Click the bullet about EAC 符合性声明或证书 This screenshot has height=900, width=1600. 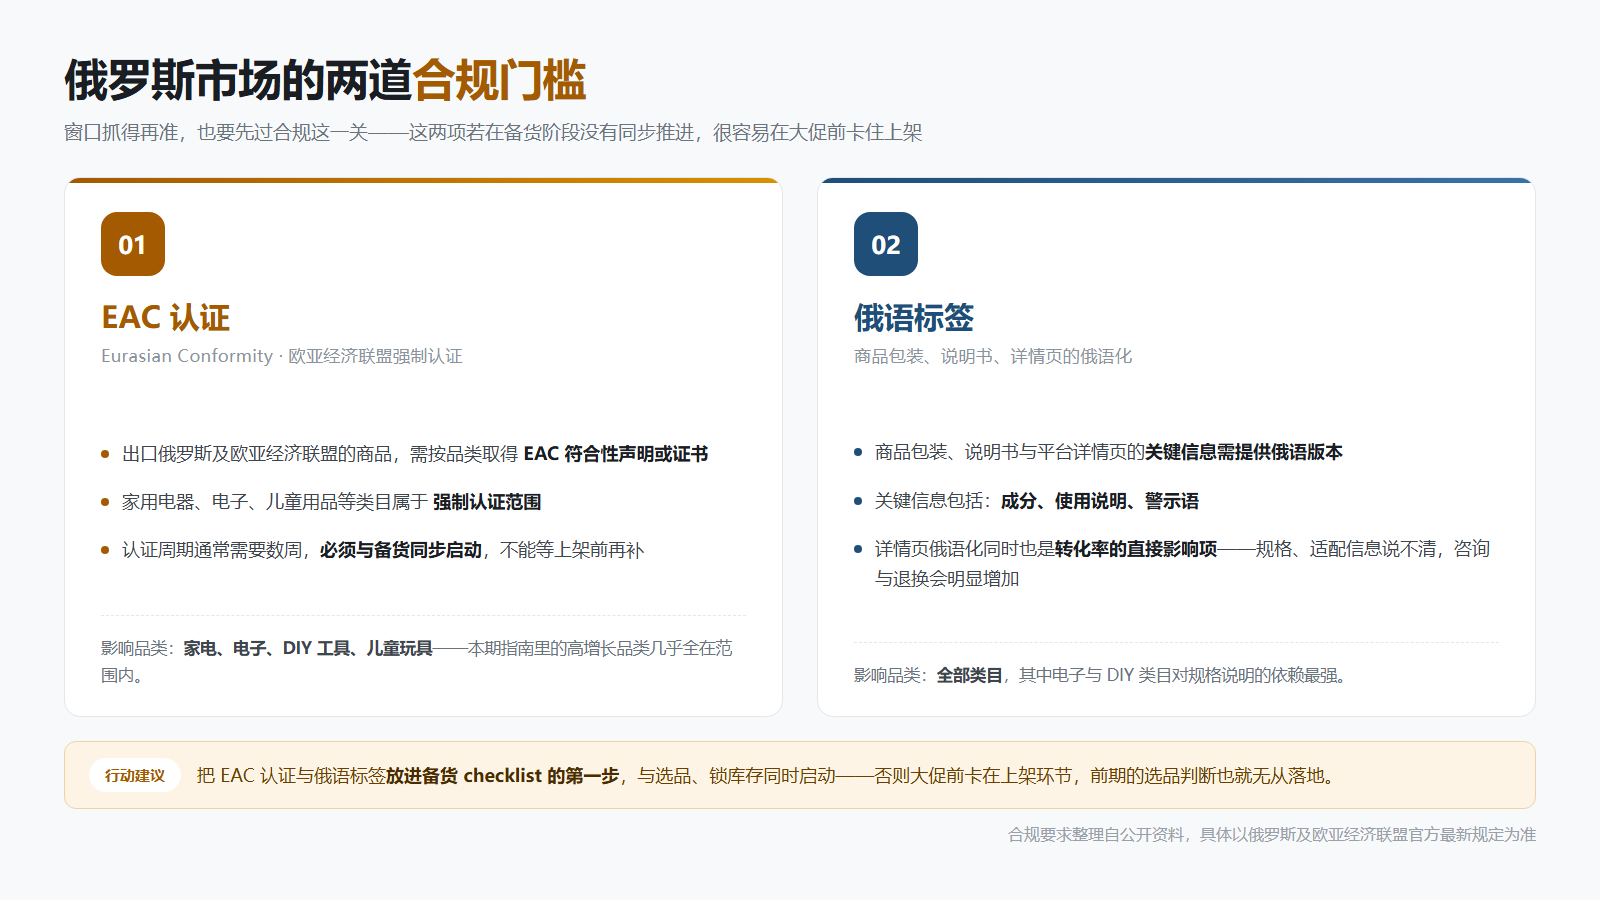405,454
